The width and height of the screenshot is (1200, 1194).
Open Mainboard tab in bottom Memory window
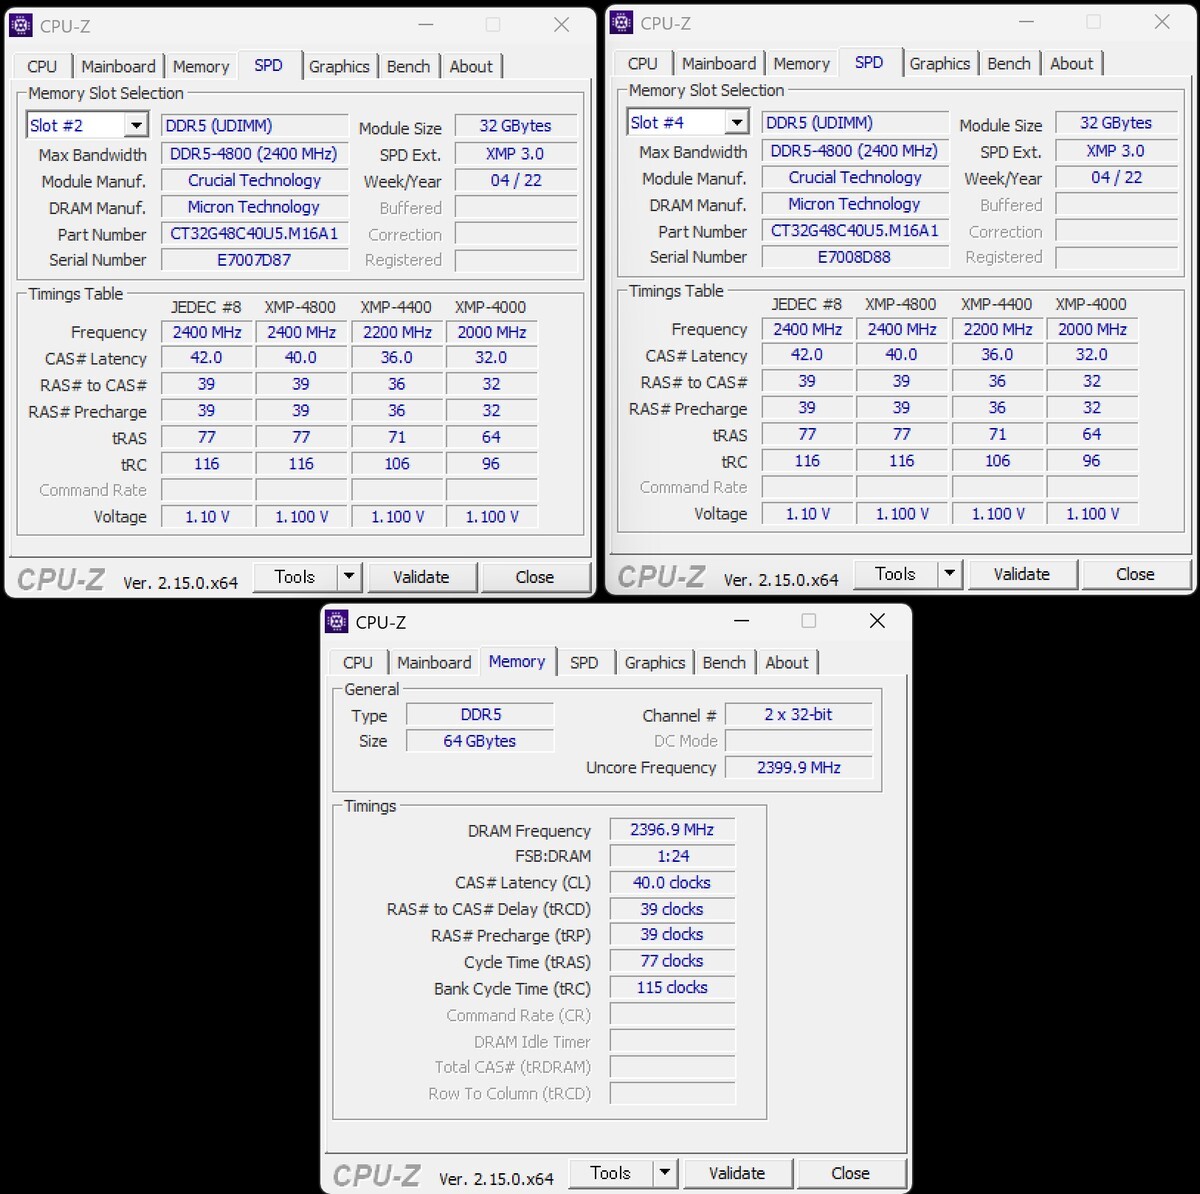point(434,662)
